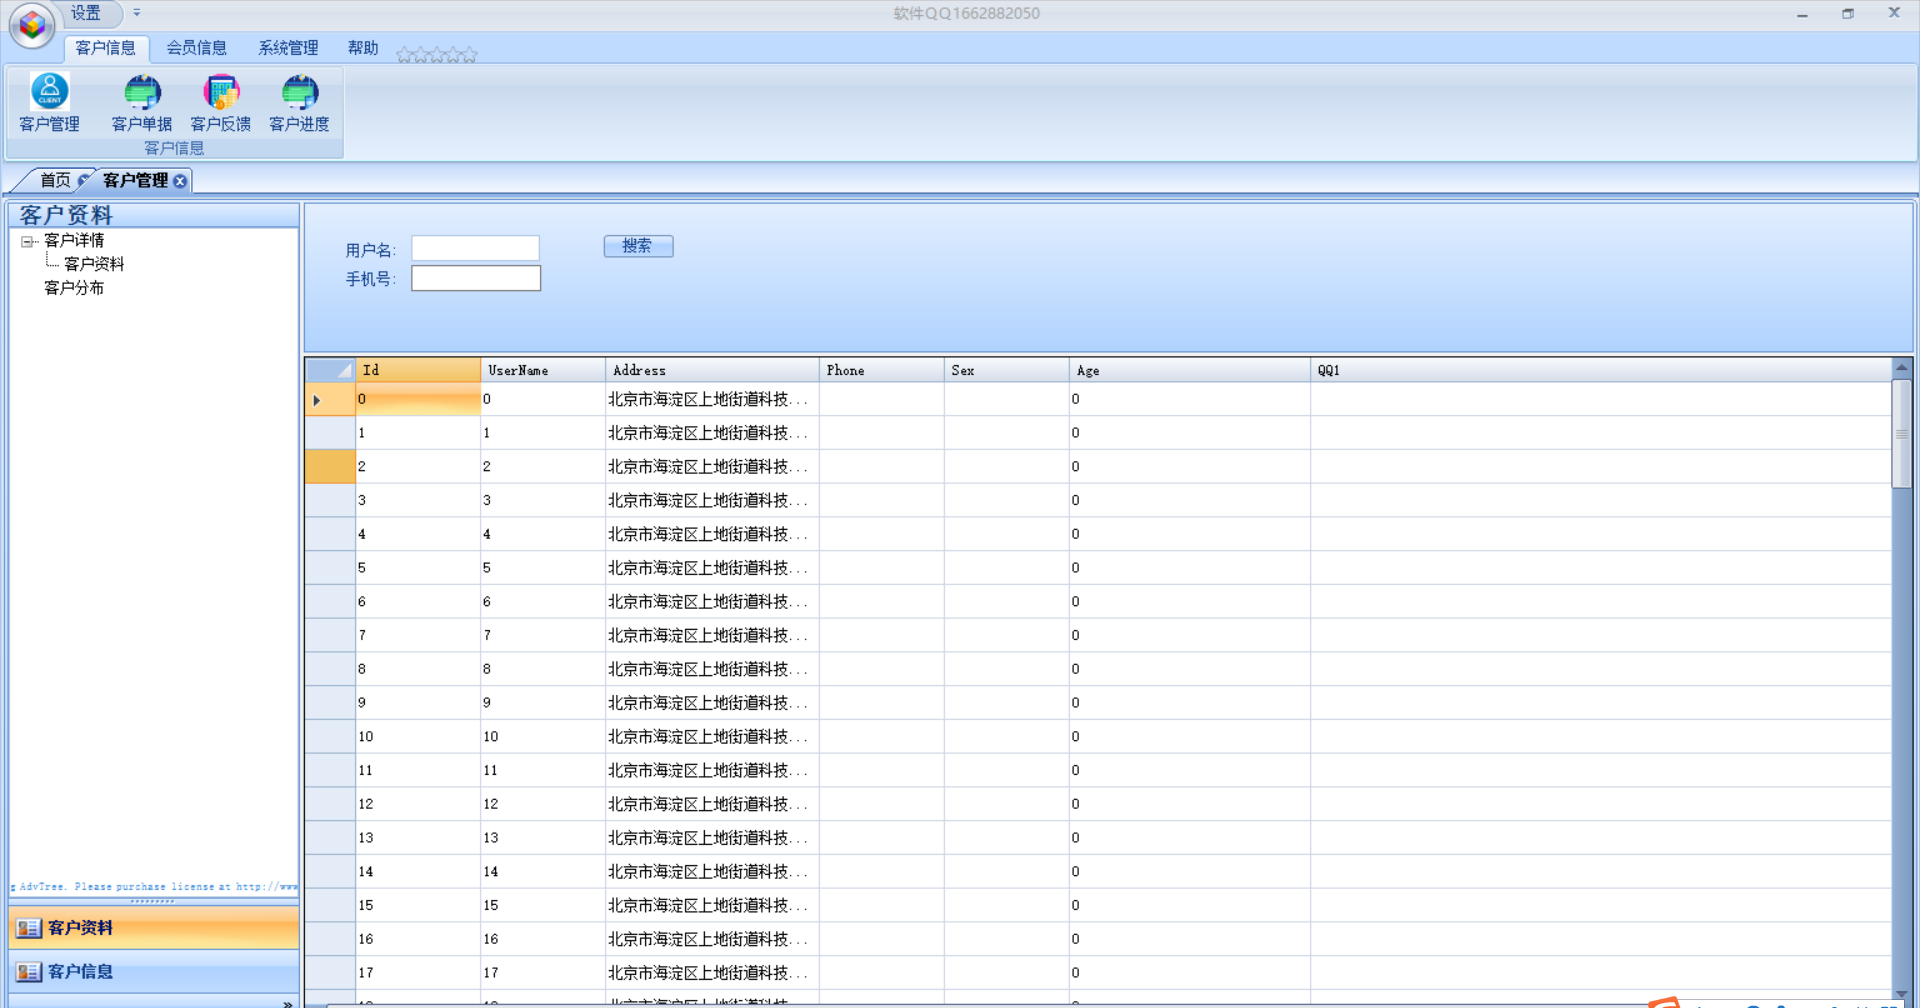1920x1008 pixels.
Task: Click a star in the rating row
Action: pos(436,55)
